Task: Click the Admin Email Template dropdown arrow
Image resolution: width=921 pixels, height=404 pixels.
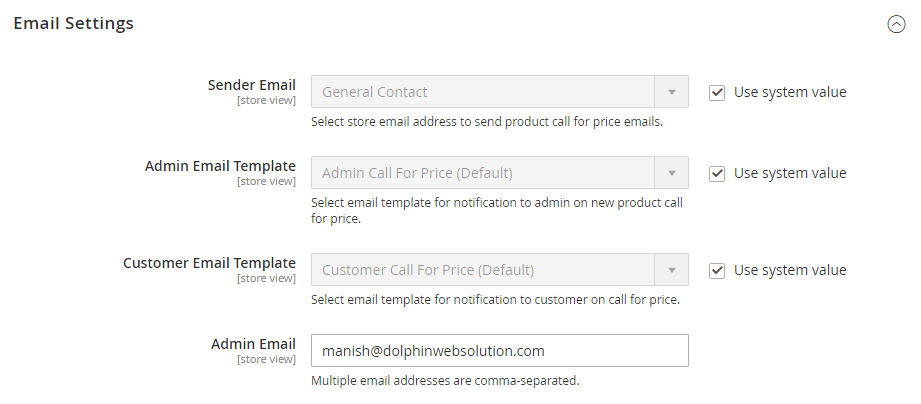Action: coord(671,173)
